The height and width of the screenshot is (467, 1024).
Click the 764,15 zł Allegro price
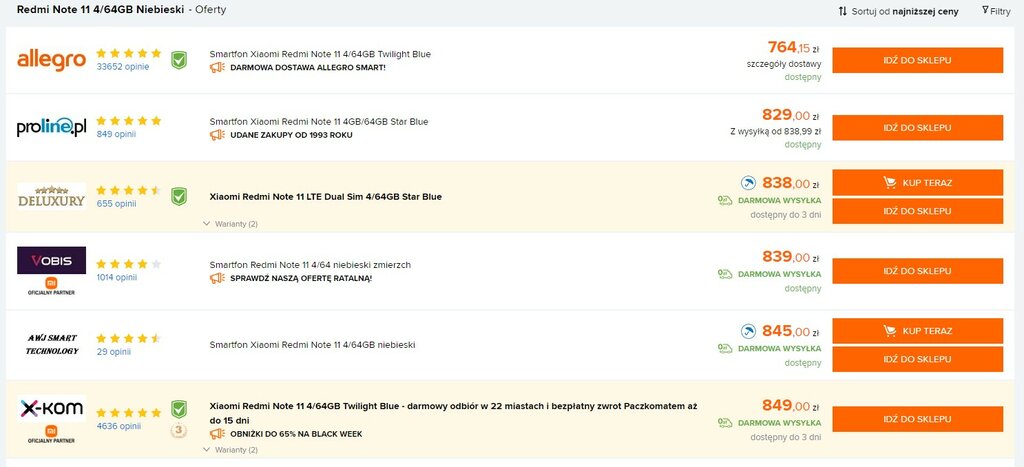(x=793, y=48)
